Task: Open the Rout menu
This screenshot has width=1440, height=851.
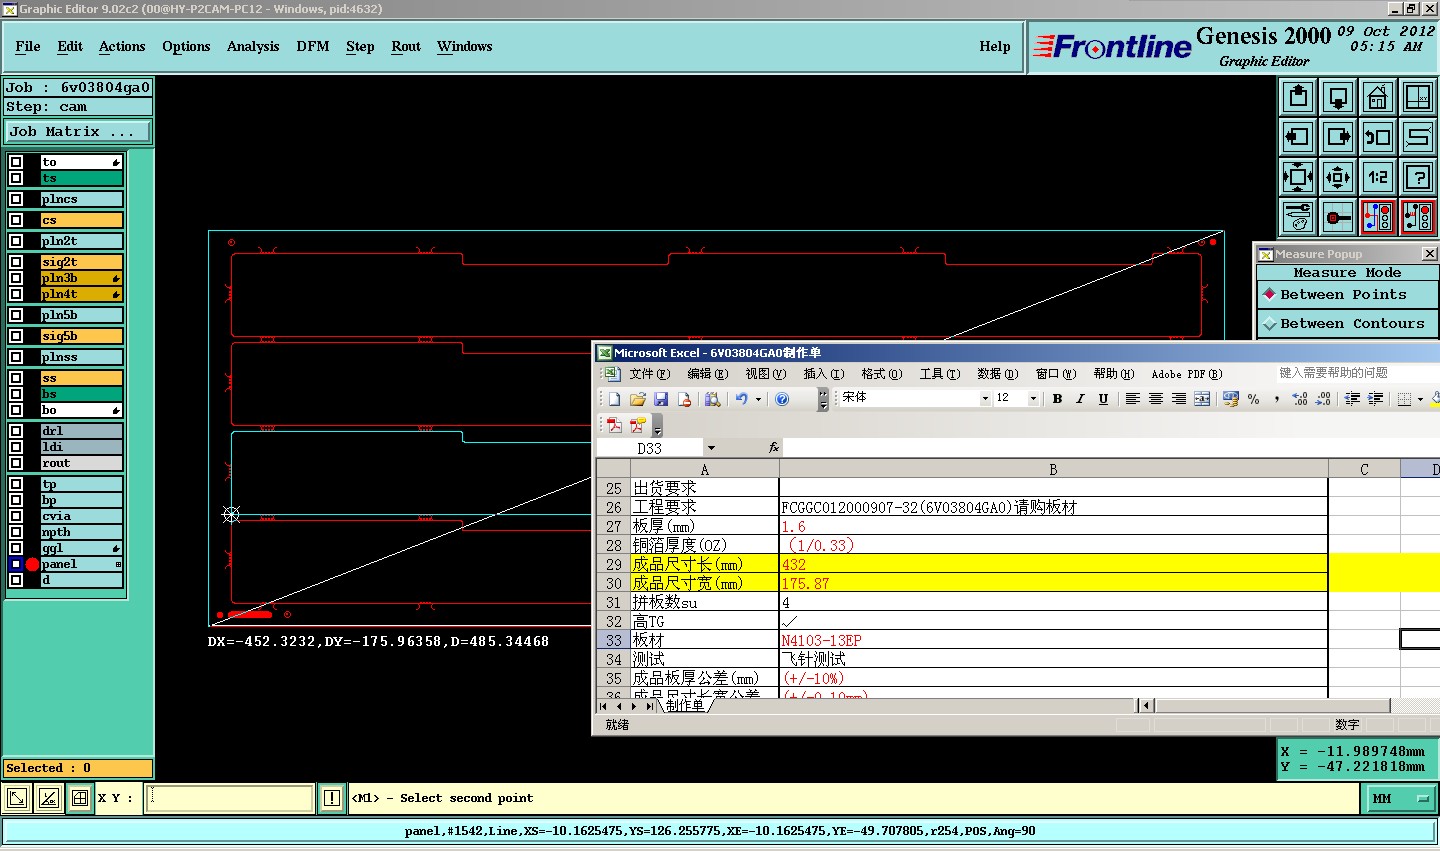Action: 406,47
